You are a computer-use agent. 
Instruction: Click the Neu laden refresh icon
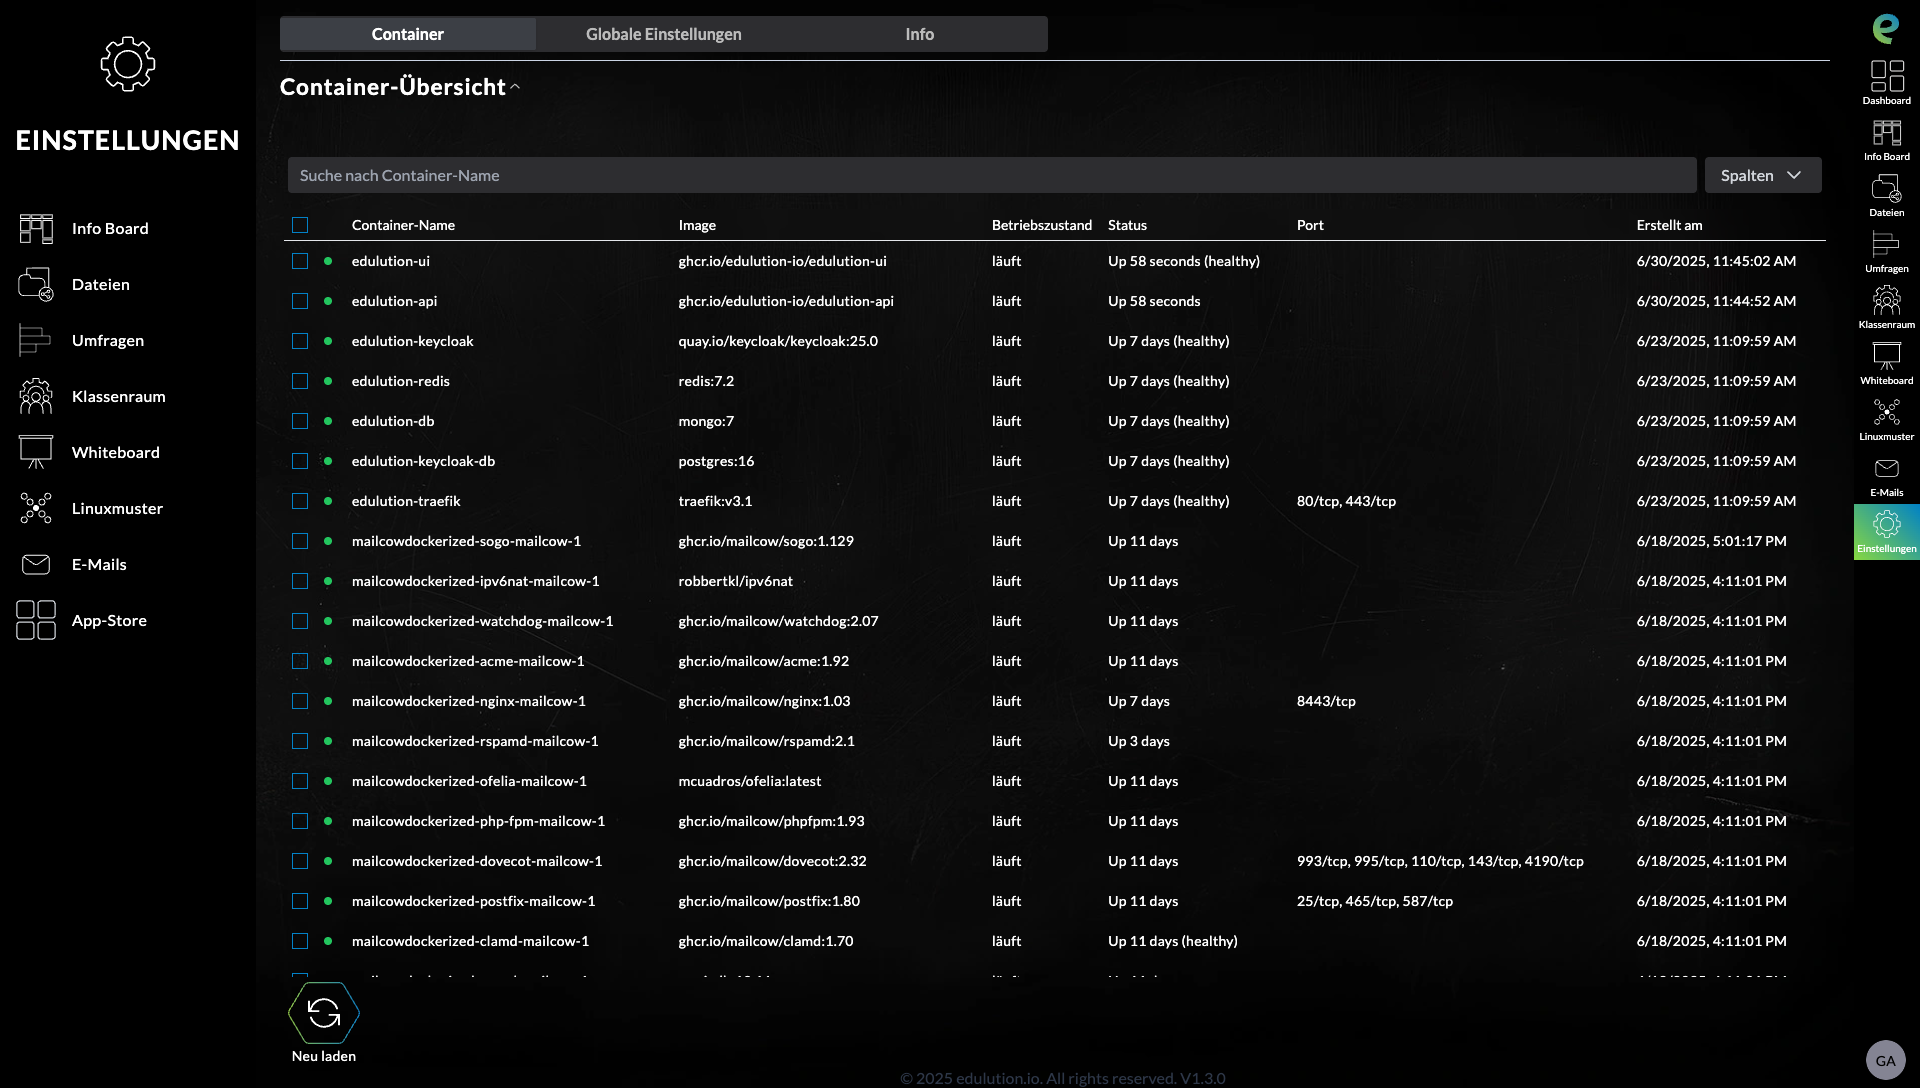324,1013
